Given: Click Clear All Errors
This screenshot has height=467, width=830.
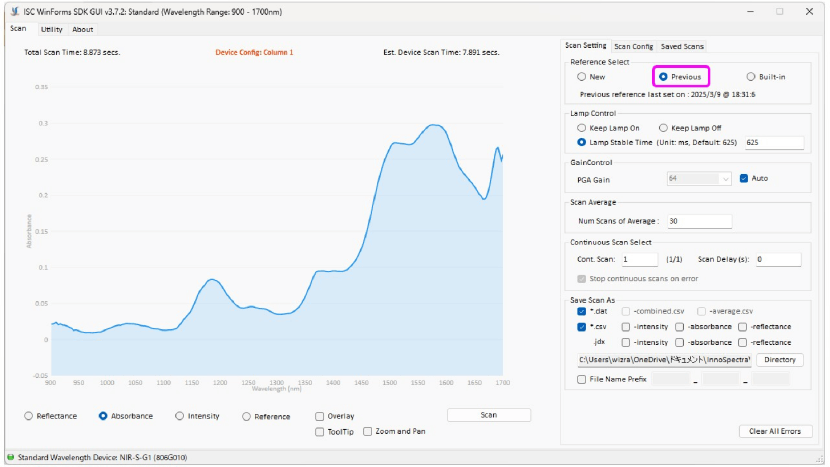Looking at the screenshot, I should [775, 431].
